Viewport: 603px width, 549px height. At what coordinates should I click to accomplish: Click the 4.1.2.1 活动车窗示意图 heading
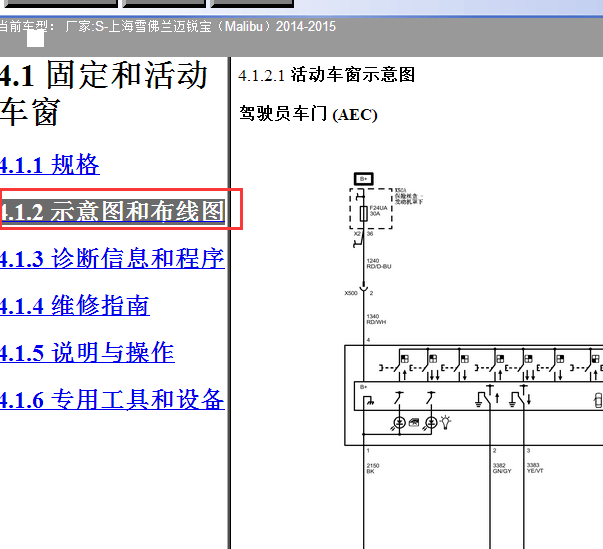[326, 75]
